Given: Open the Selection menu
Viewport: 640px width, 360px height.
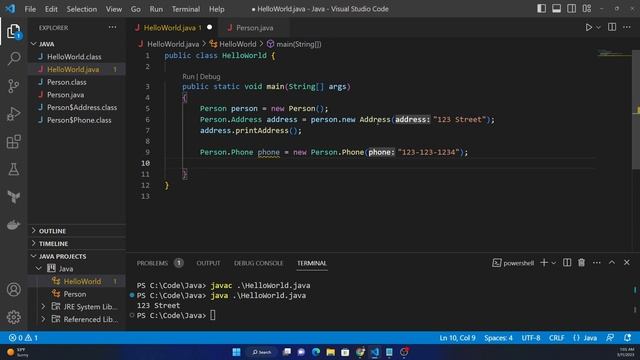Looking at the screenshot, I should 82,9.
